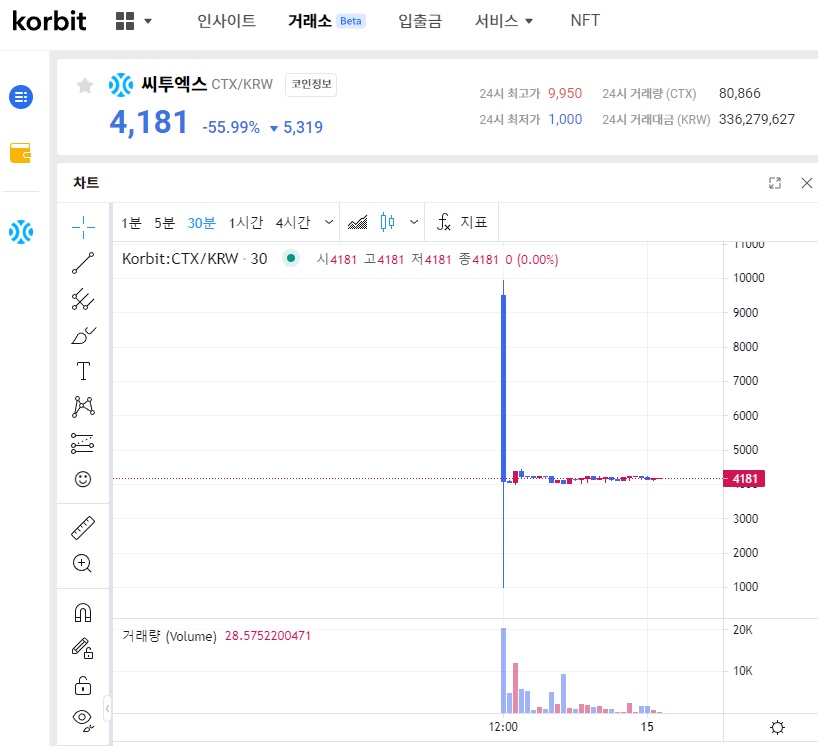The height and width of the screenshot is (746, 818).
Task: Select the 1시간 interval
Action: (246, 223)
